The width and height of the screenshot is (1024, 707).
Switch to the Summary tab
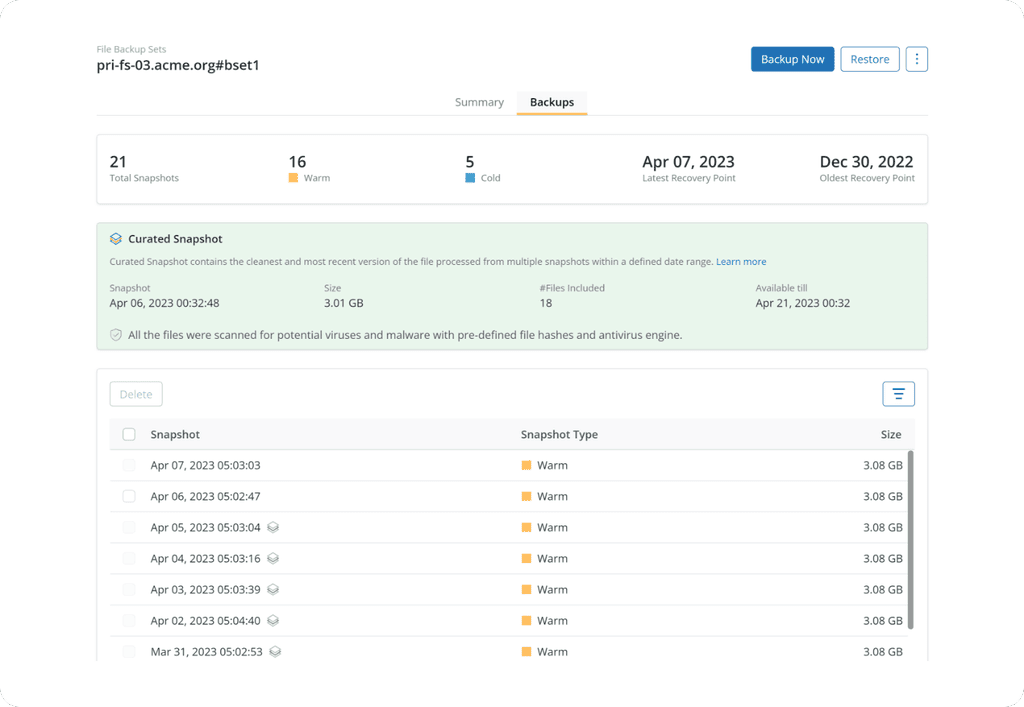point(479,101)
